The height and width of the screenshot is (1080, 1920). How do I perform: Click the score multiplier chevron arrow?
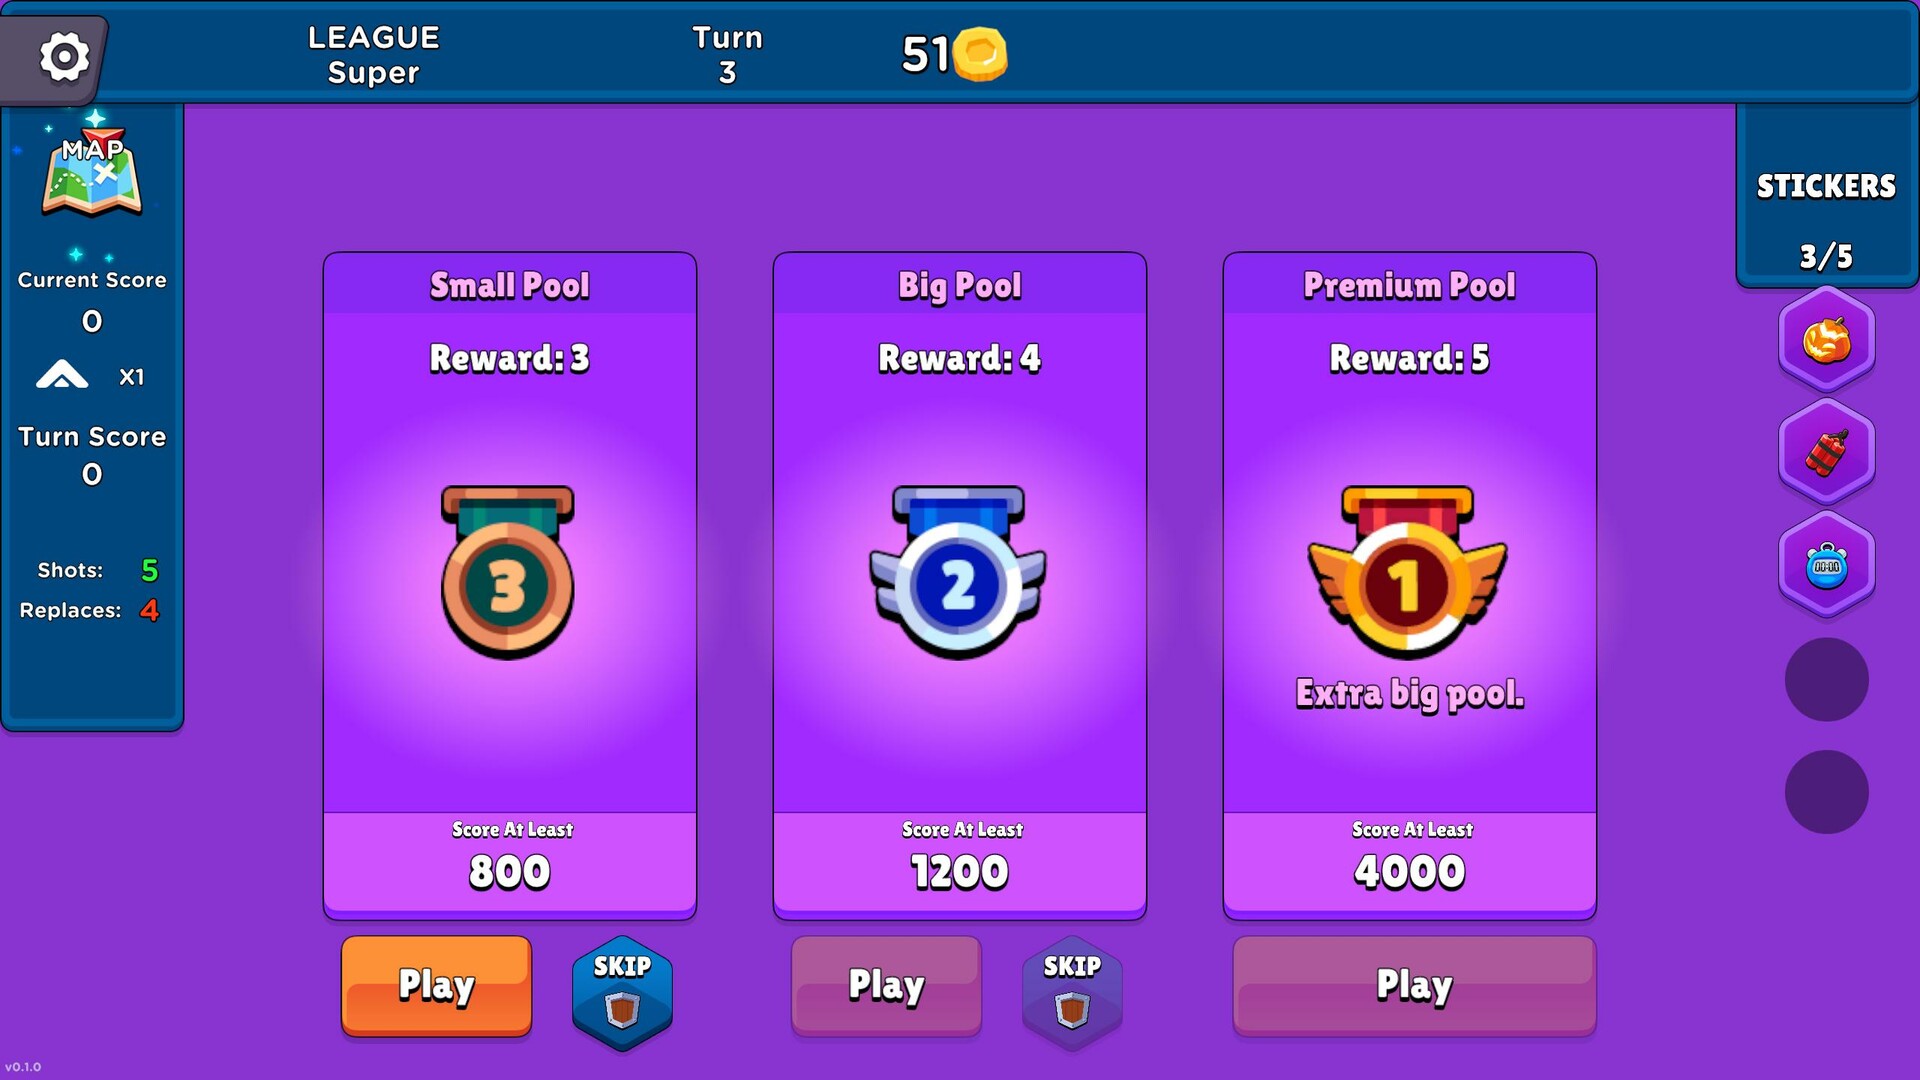pyautogui.click(x=62, y=375)
